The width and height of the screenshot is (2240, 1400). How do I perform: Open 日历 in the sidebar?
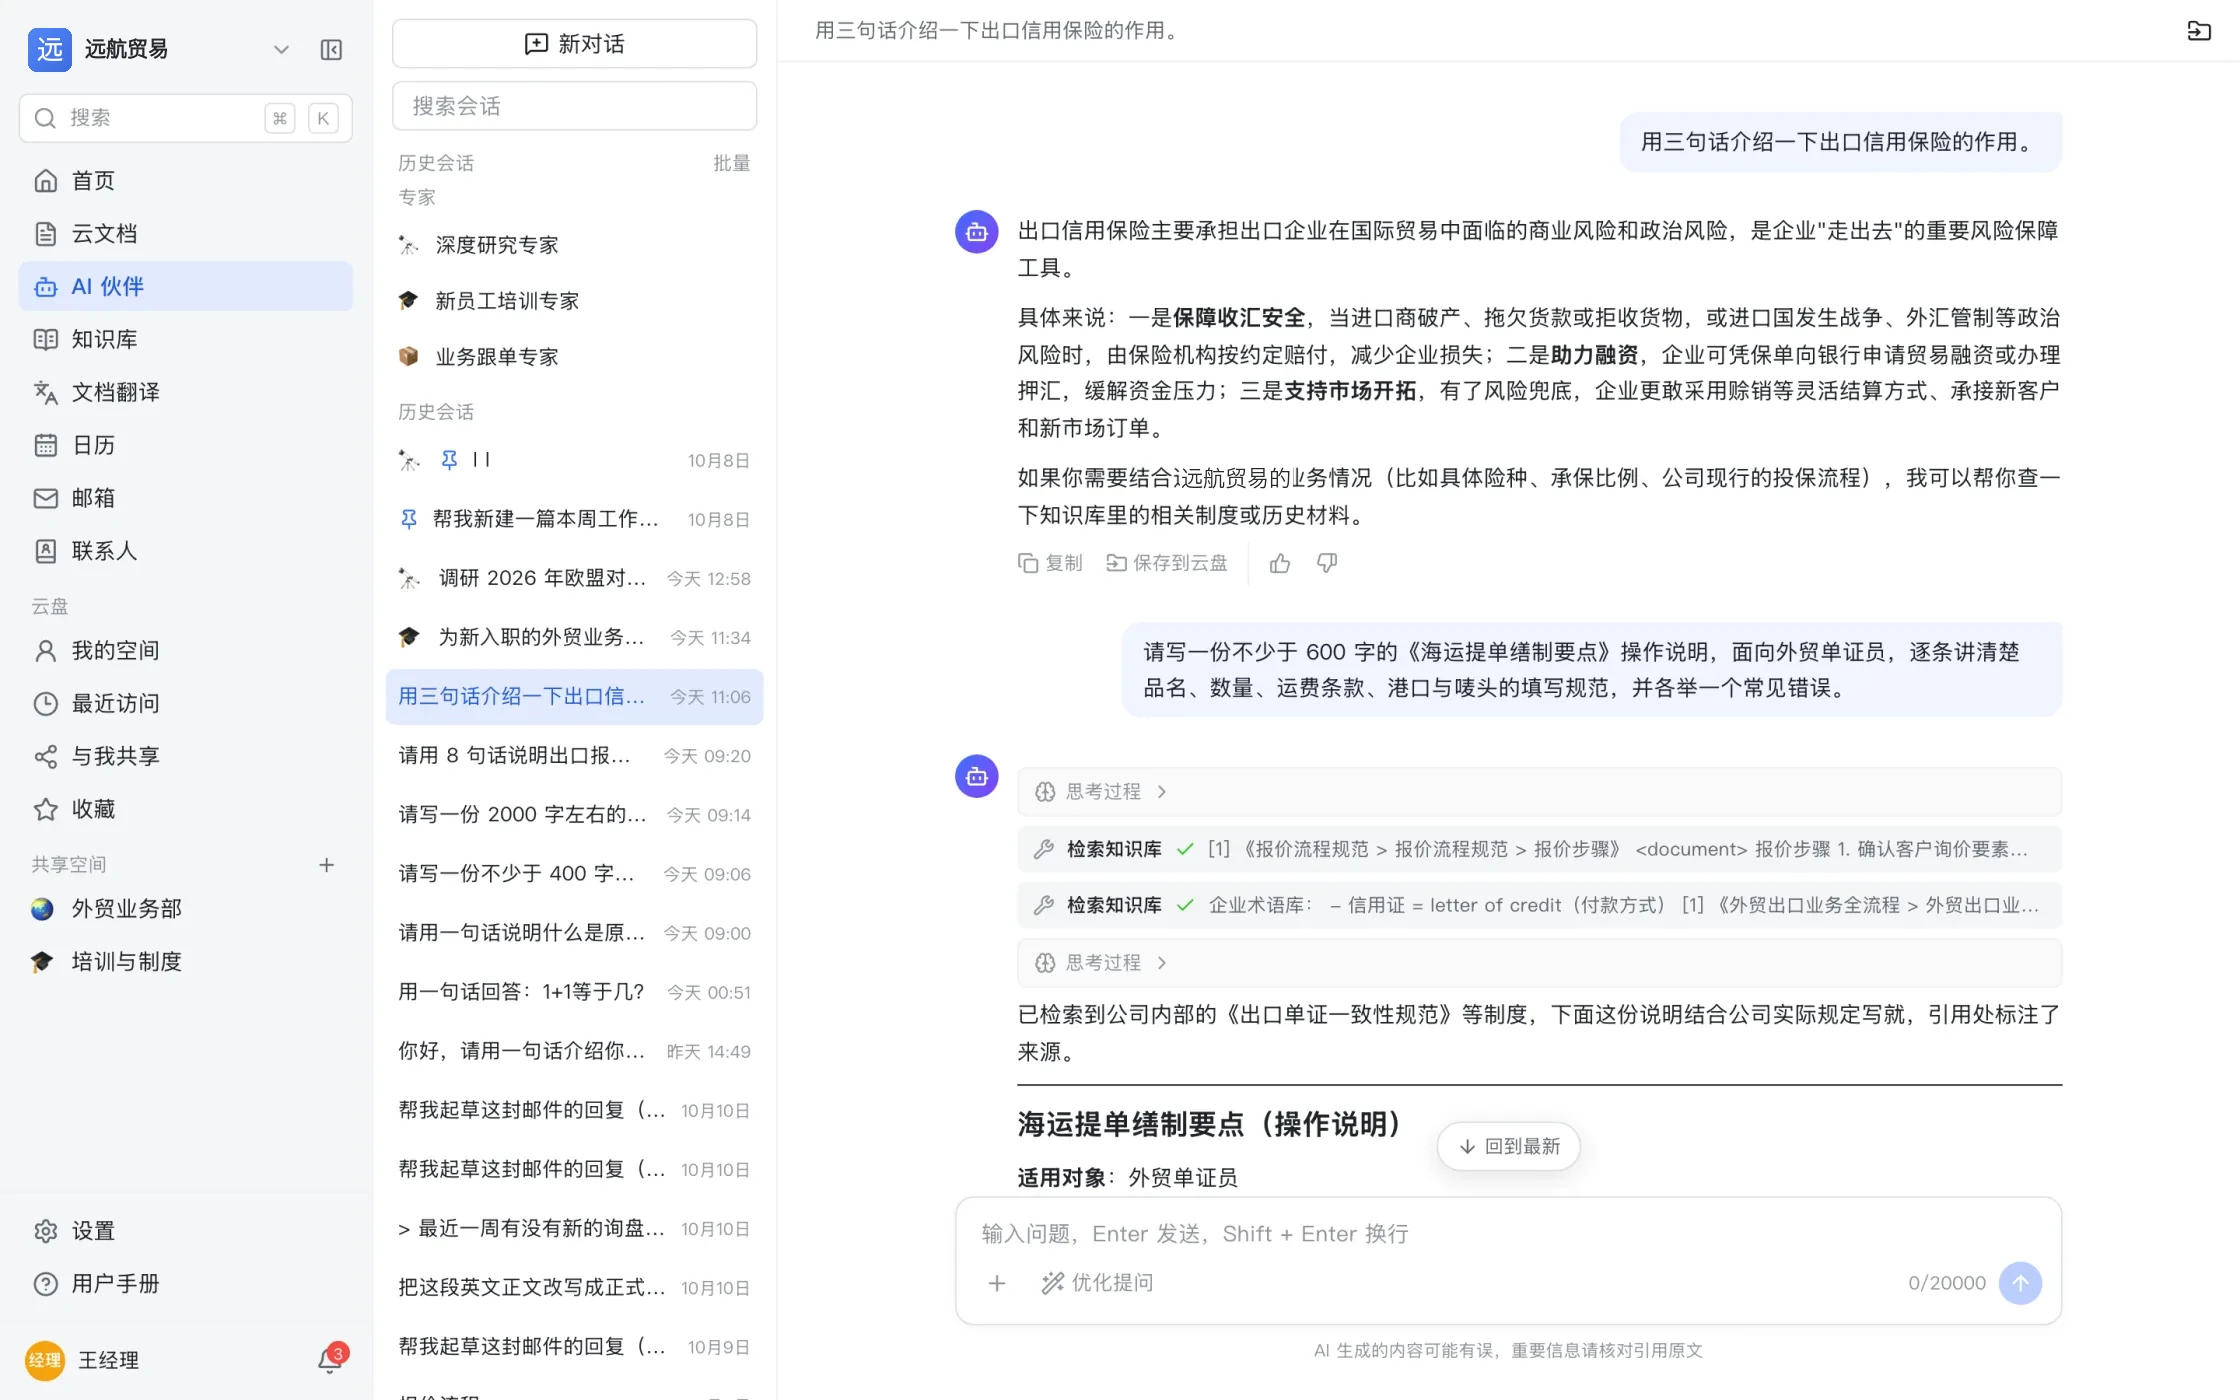point(185,446)
